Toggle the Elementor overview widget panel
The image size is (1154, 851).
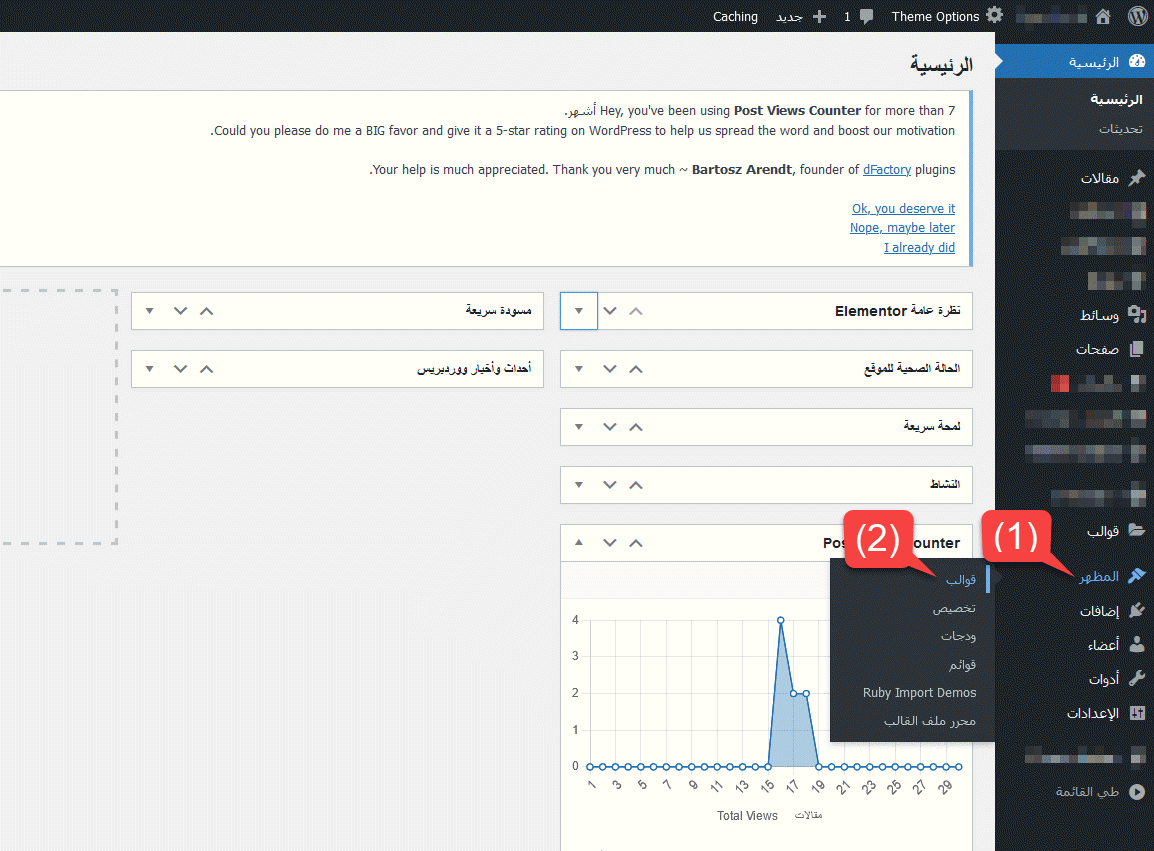[x=579, y=311]
